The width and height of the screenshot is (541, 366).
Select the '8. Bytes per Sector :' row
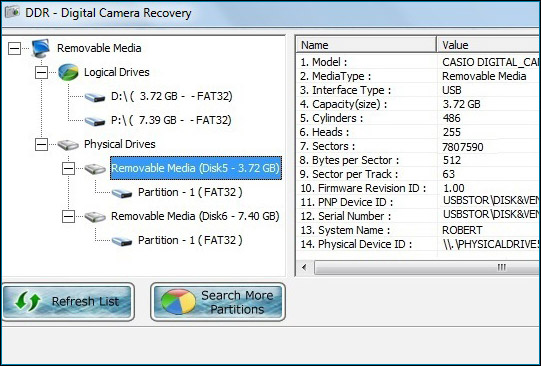point(419,160)
